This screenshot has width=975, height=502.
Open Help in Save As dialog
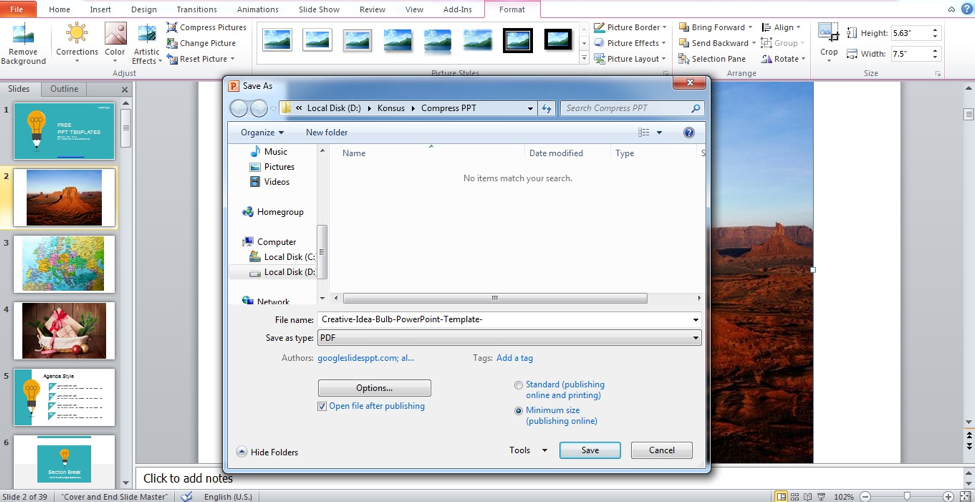688,132
